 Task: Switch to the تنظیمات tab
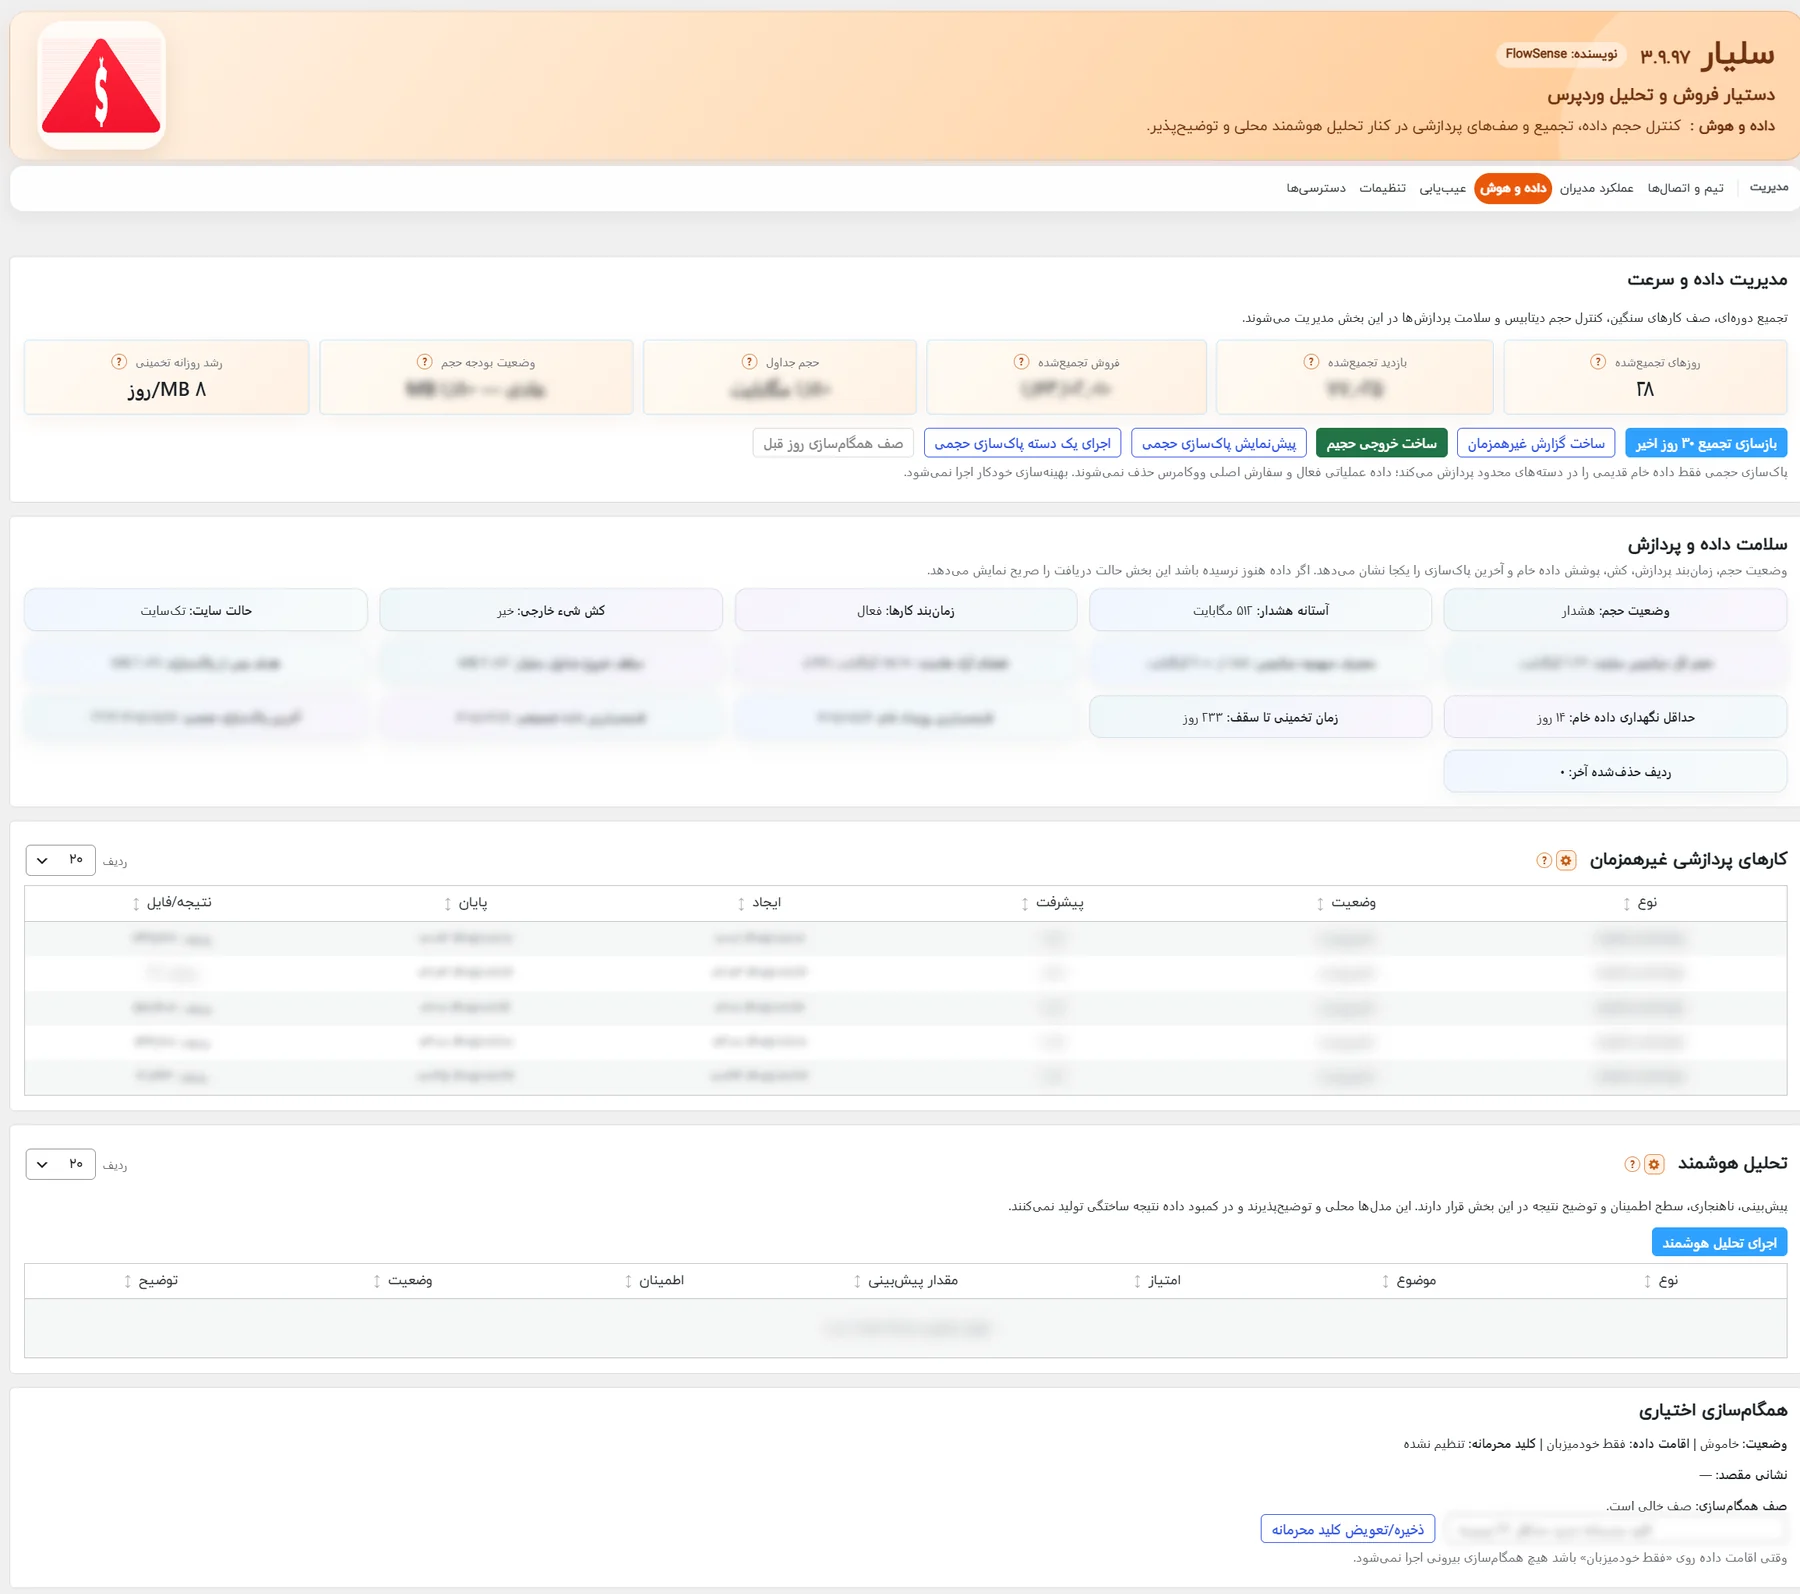(x=1383, y=188)
